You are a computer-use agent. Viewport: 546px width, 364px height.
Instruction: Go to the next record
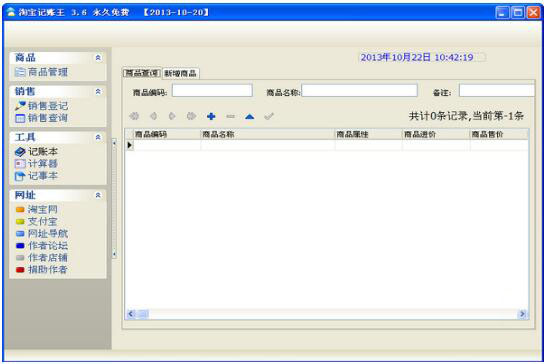172,116
